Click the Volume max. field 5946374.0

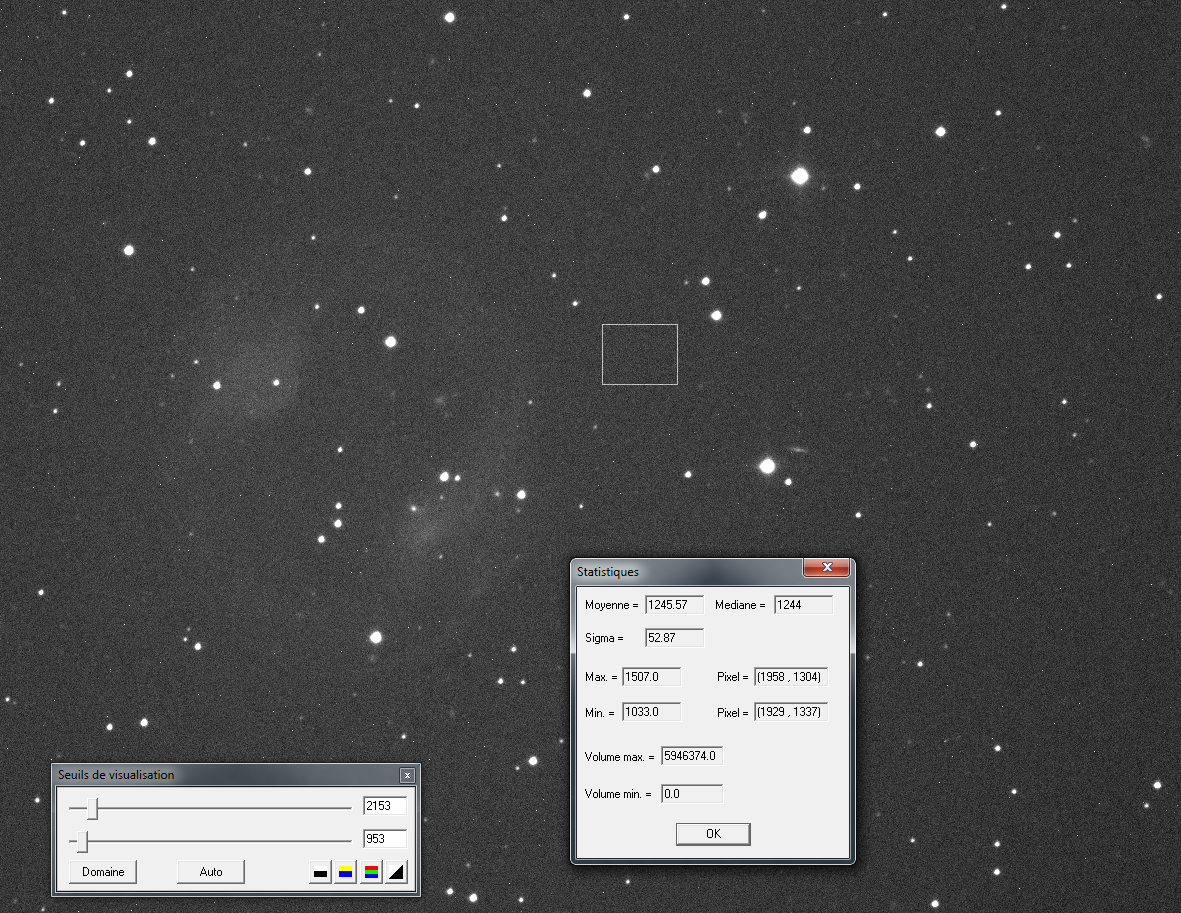(x=692, y=756)
